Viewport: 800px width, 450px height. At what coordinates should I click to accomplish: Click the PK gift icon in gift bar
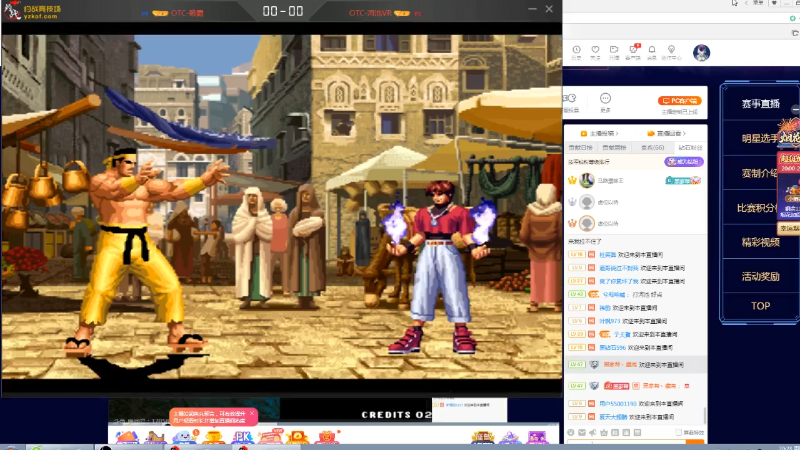pyautogui.click(x=242, y=437)
